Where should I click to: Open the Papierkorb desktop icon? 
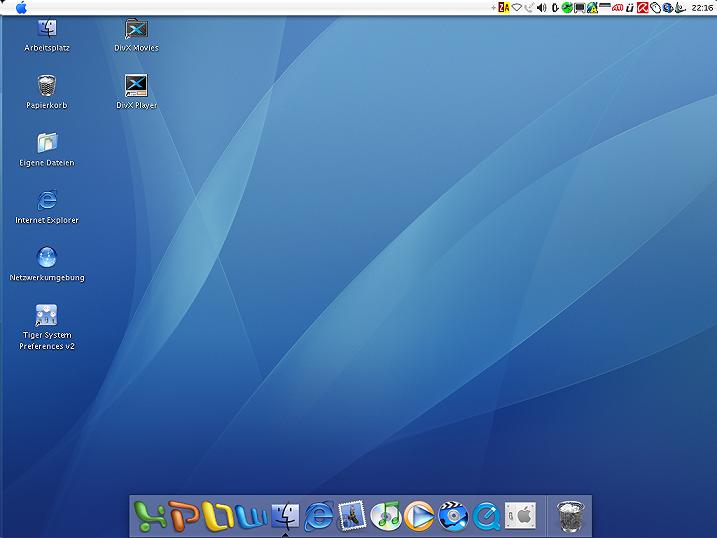pyautogui.click(x=46, y=86)
